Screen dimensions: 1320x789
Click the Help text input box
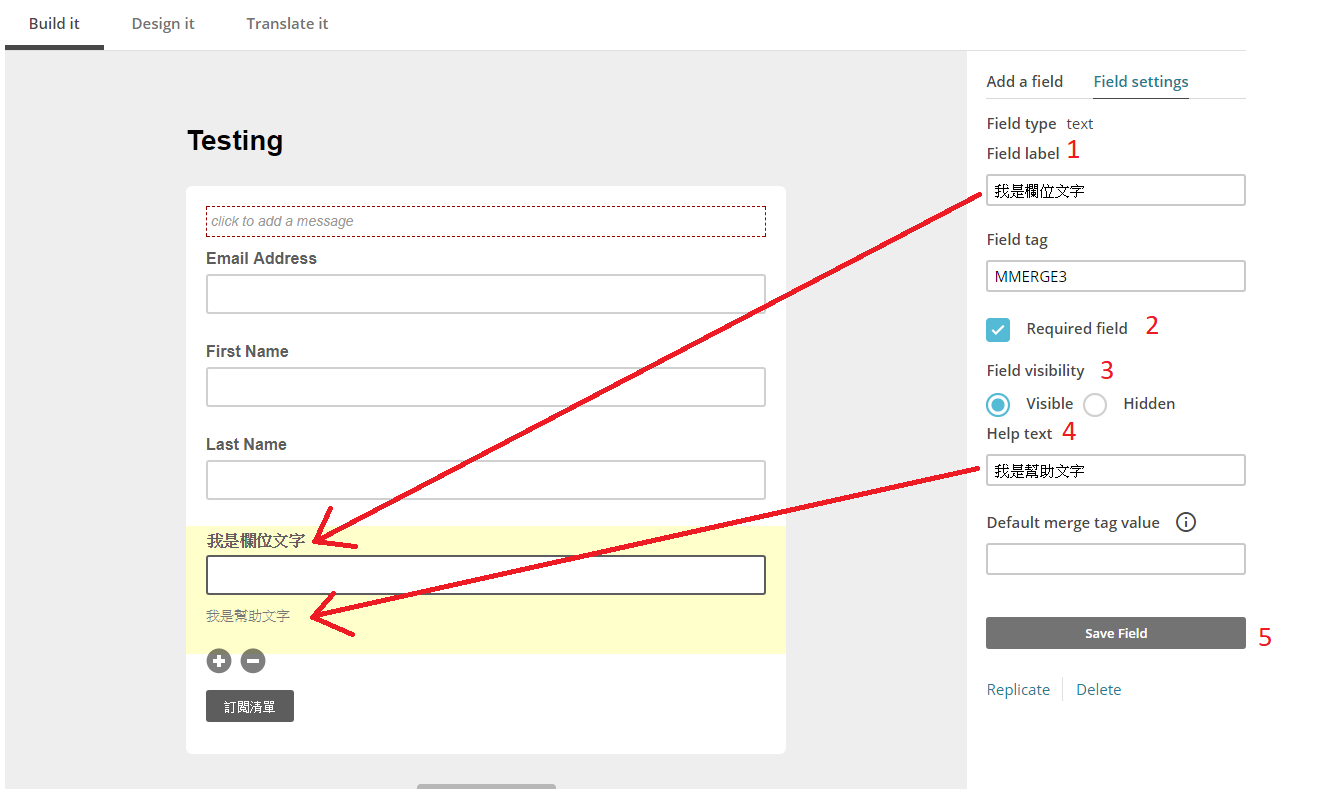(1116, 470)
